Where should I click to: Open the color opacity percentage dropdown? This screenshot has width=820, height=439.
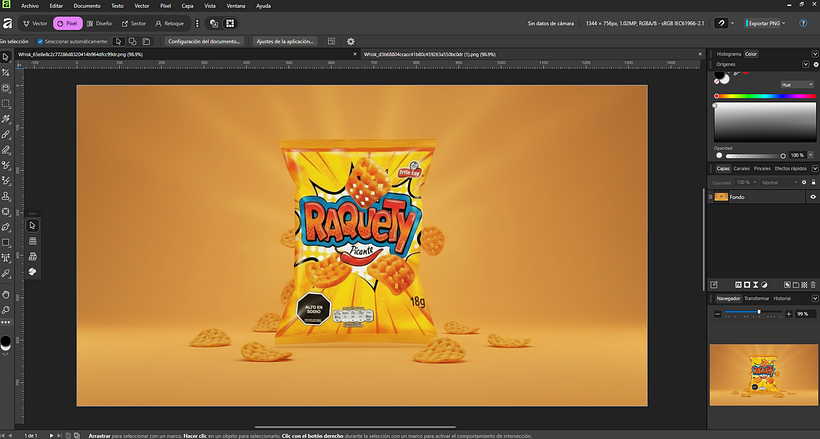811,155
